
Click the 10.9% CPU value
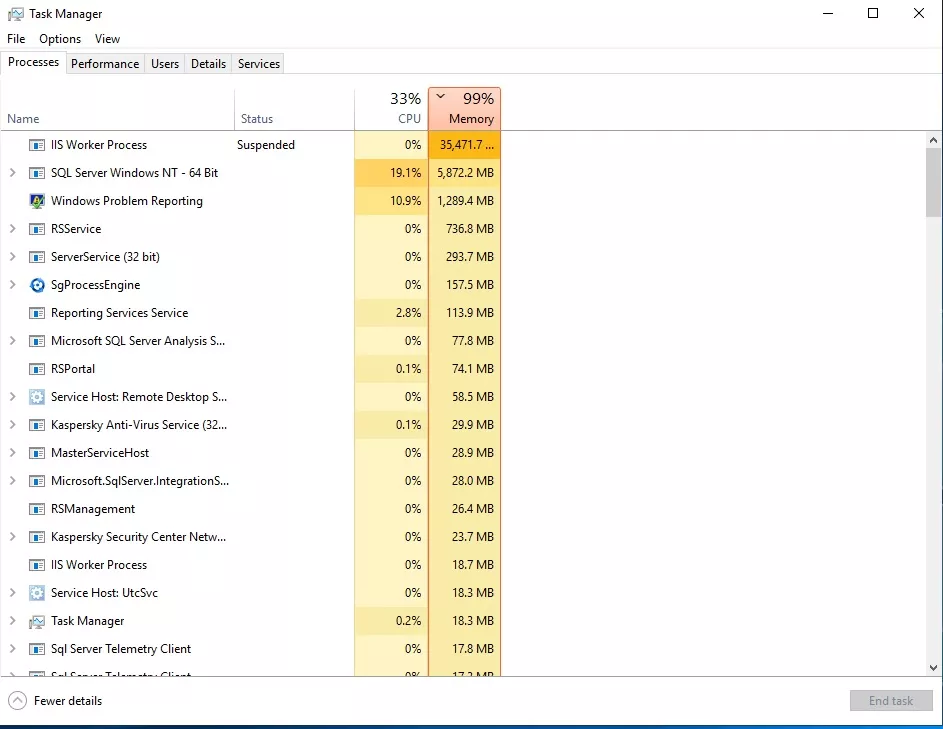[x=405, y=201]
